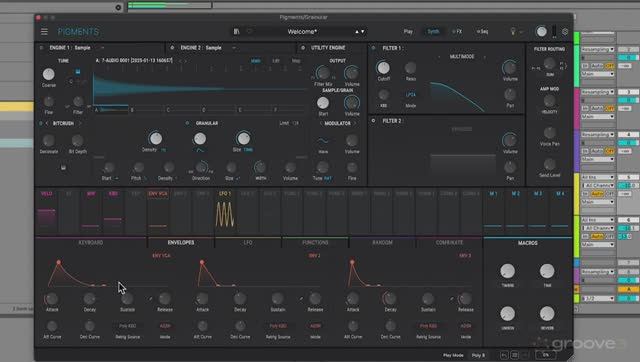Open the Welcome preset name dropdown
This screenshot has height=362, width=640.
pyautogui.click(x=302, y=31)
